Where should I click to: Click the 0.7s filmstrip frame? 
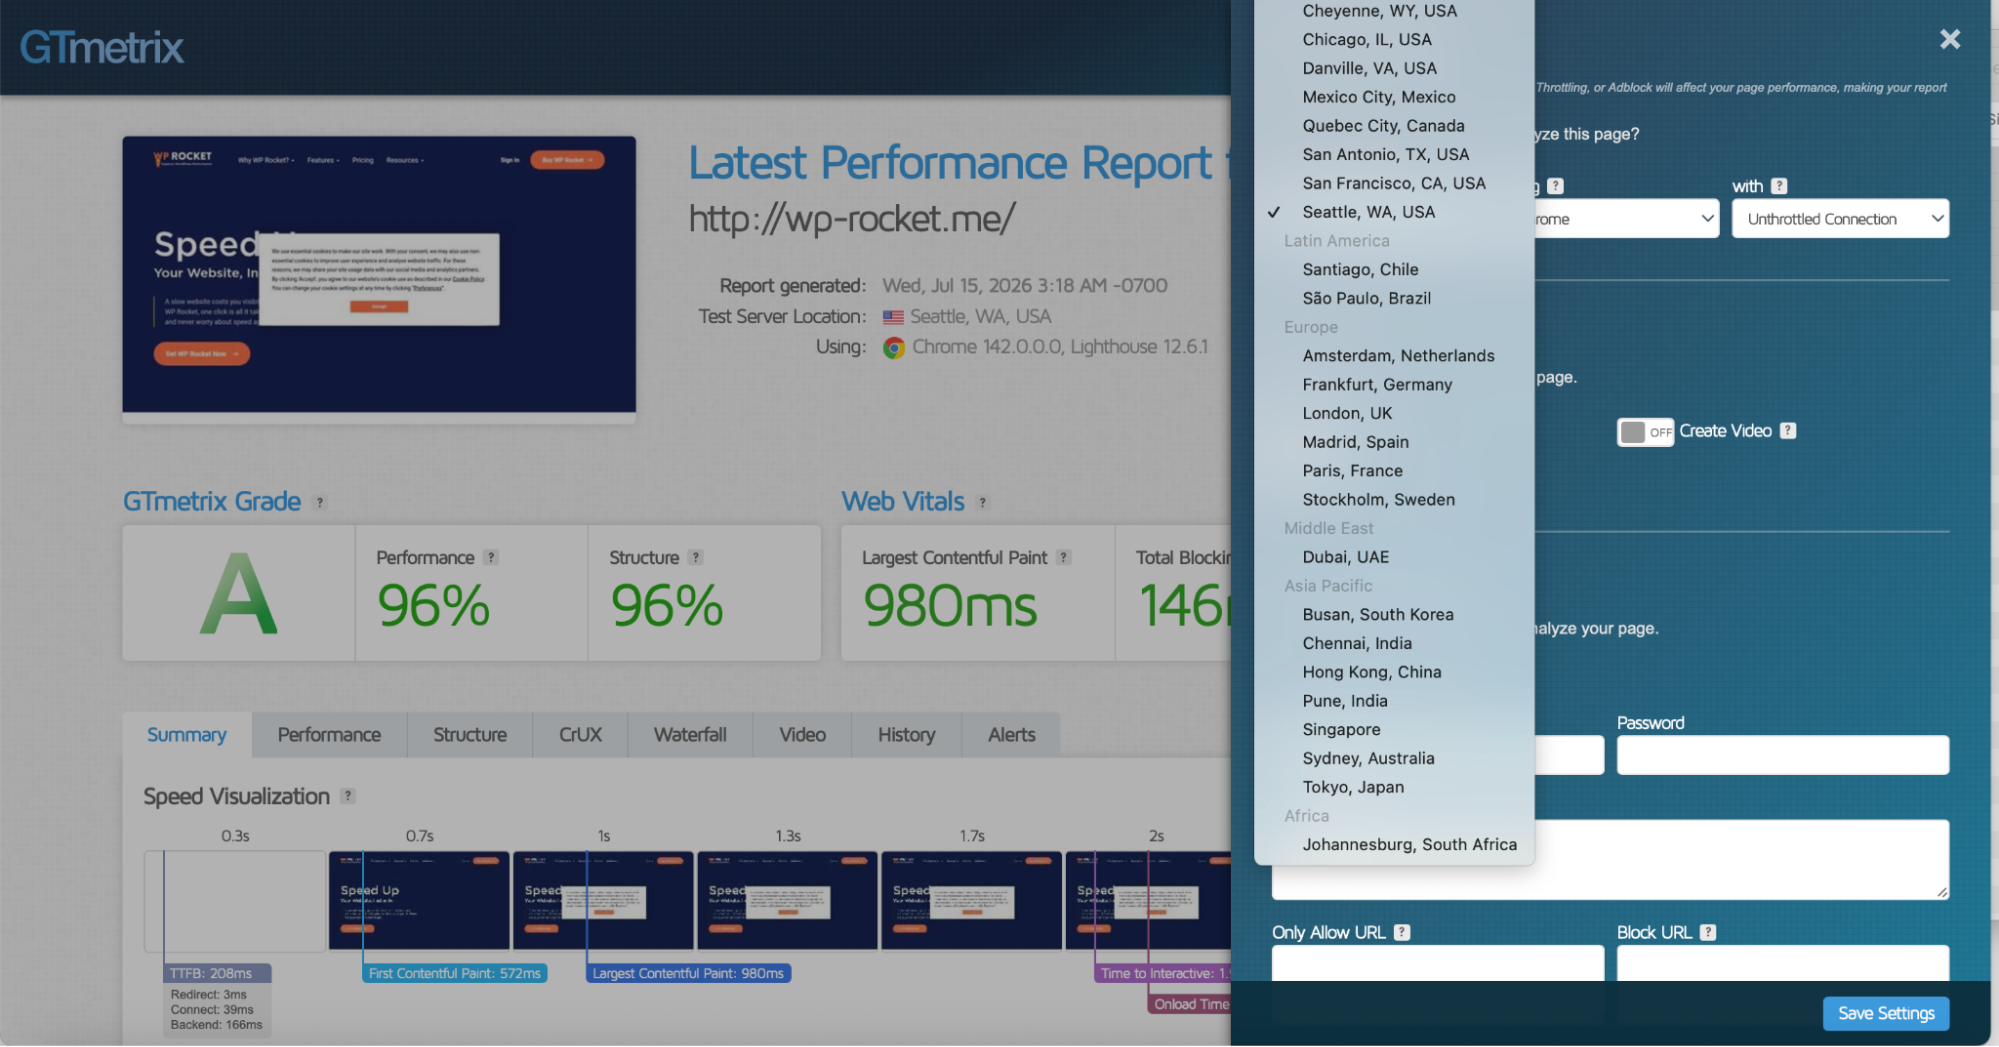click(419, 900)
